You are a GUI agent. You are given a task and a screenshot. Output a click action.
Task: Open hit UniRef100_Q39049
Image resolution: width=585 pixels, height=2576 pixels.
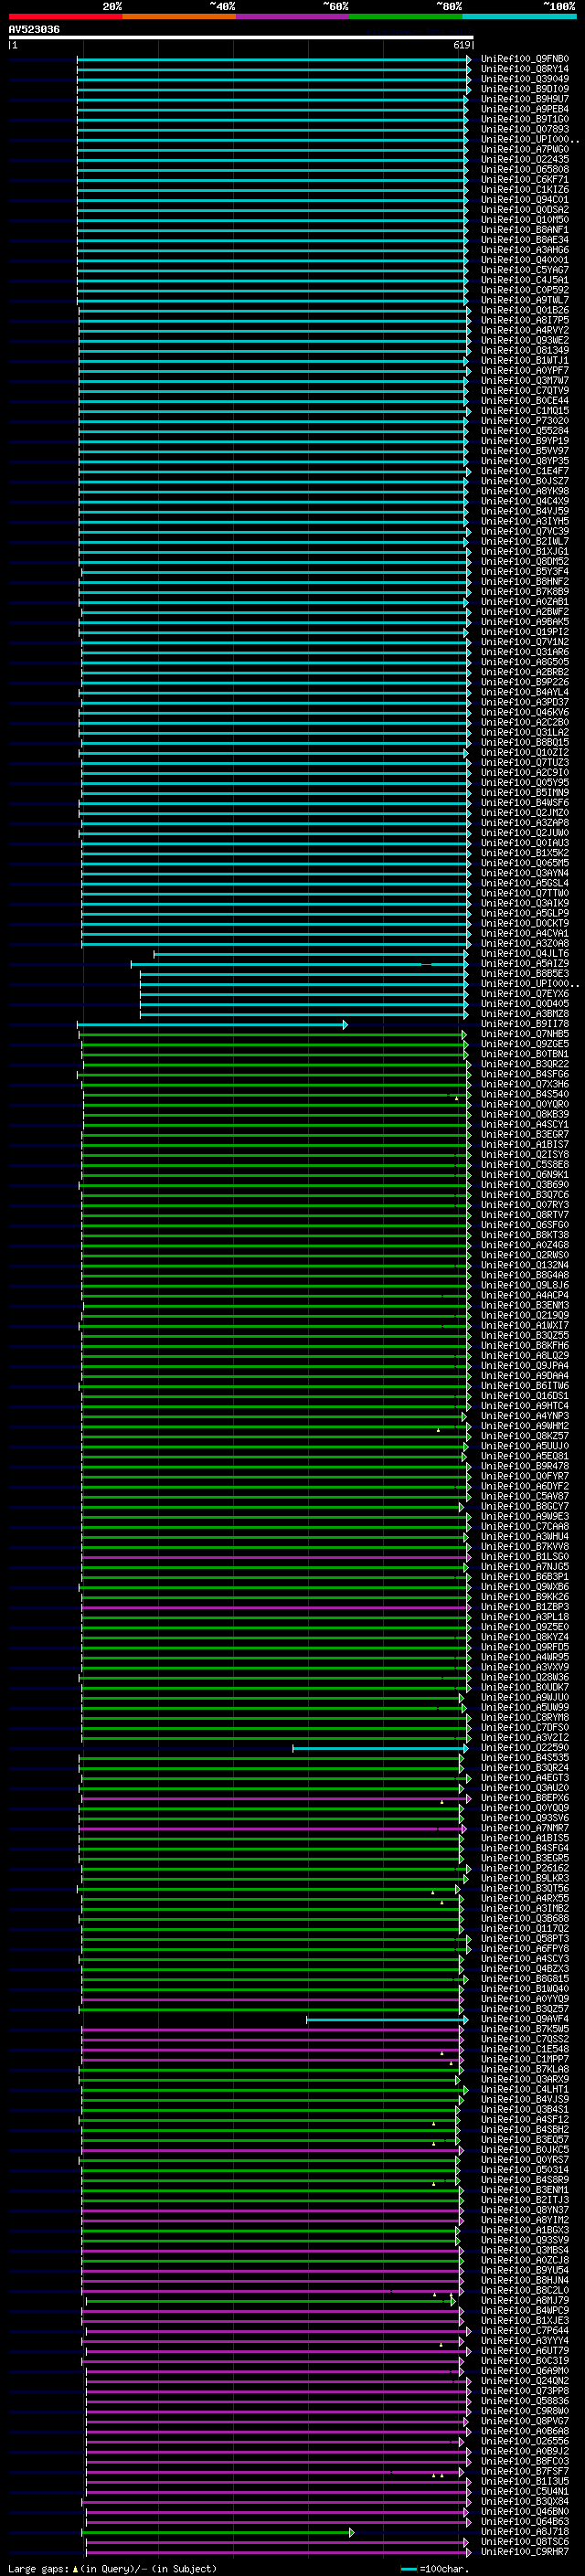[x=525, y=79]
